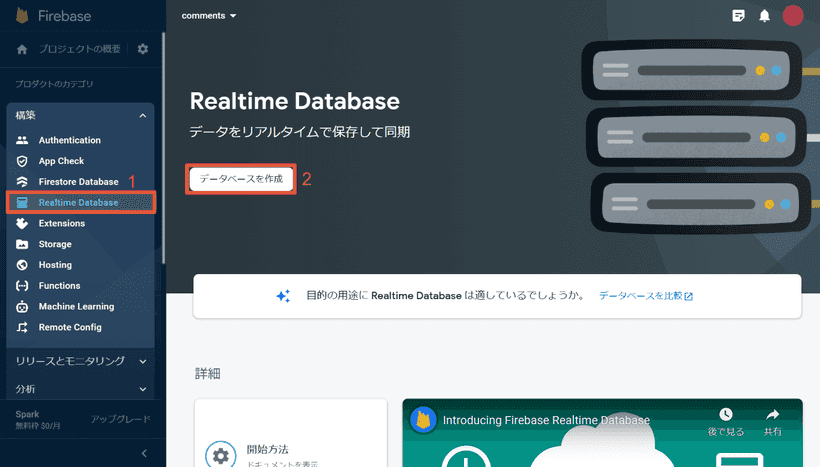This screenshot has width=820, height=467.
Task: Click the gear icon on 開始方法 card
Action: click(x=220, y=456)
